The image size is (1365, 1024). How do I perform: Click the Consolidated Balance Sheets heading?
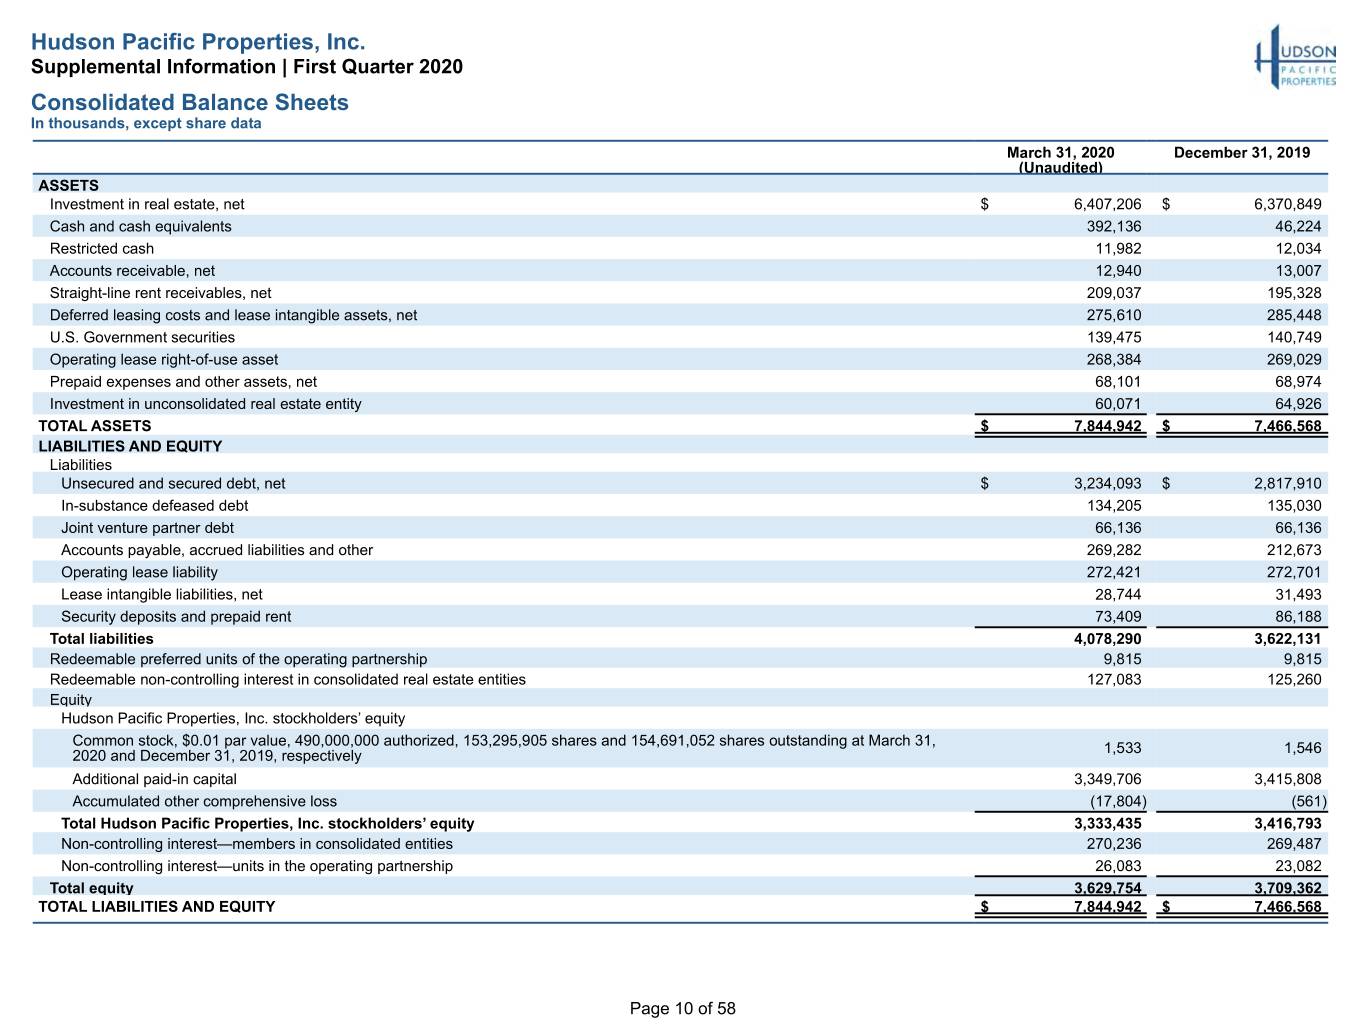[x=190, y=102]
